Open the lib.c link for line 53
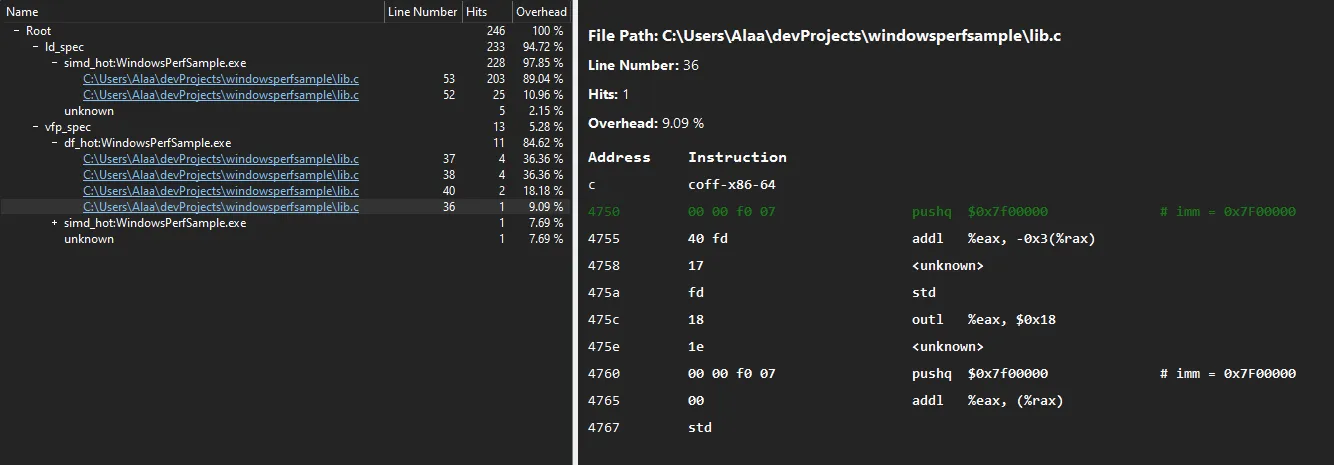The image size is (1334, 465). click(x=220, y=79)
